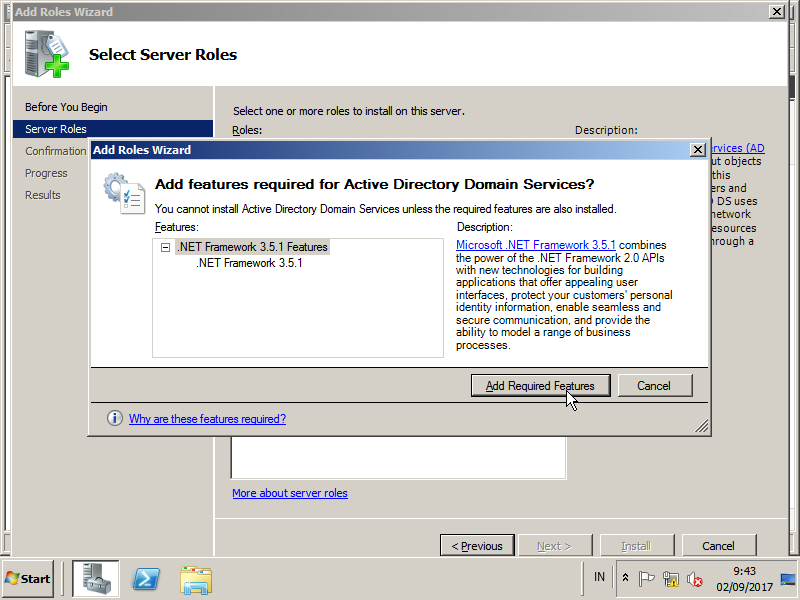This screenshot has width=800, height=600.
Task: Open Action Center flag icon
Action: tap(646, 579)
